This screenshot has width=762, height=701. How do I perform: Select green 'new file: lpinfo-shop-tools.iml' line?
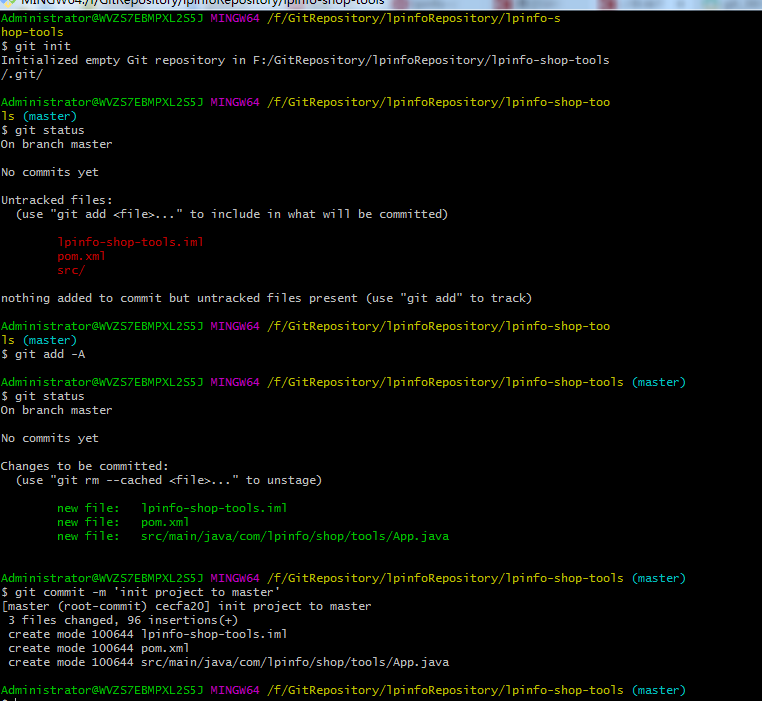172,508
